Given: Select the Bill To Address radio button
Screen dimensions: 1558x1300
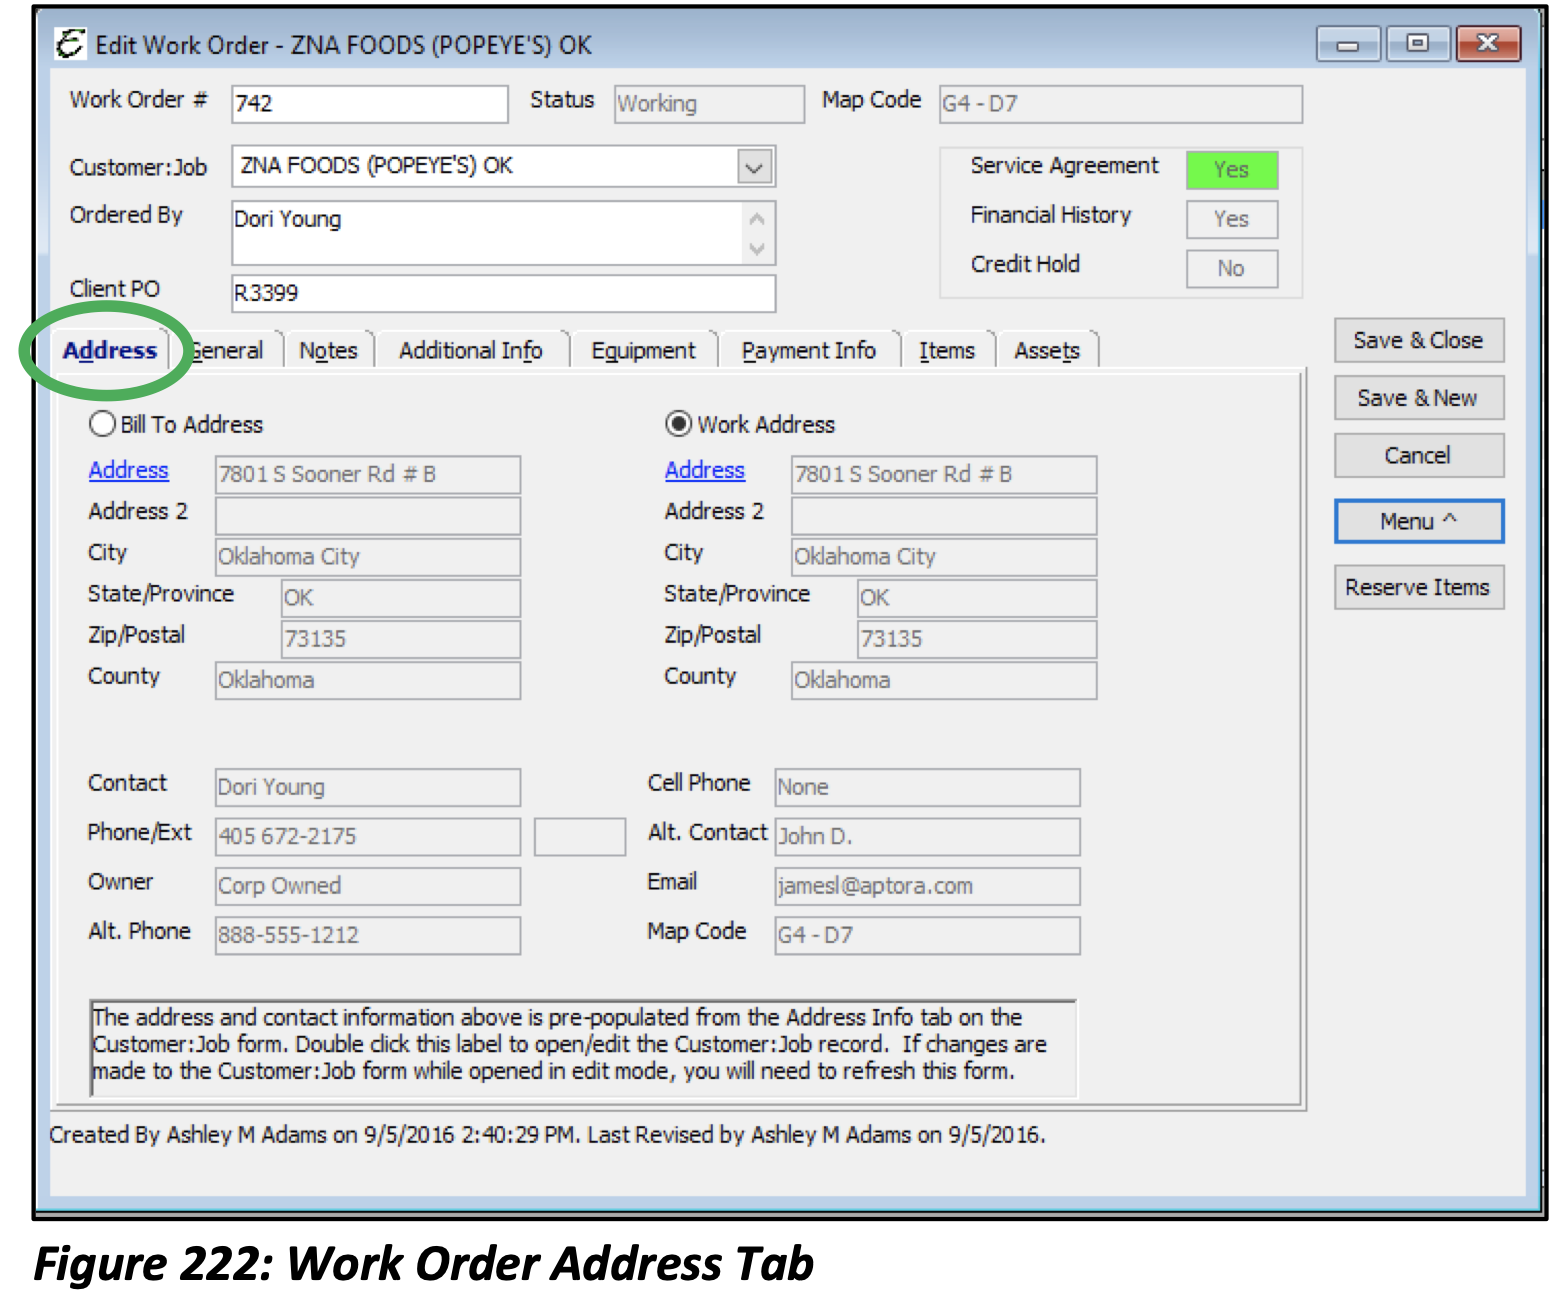Looking at the screenshot, I should click(101, 424).
